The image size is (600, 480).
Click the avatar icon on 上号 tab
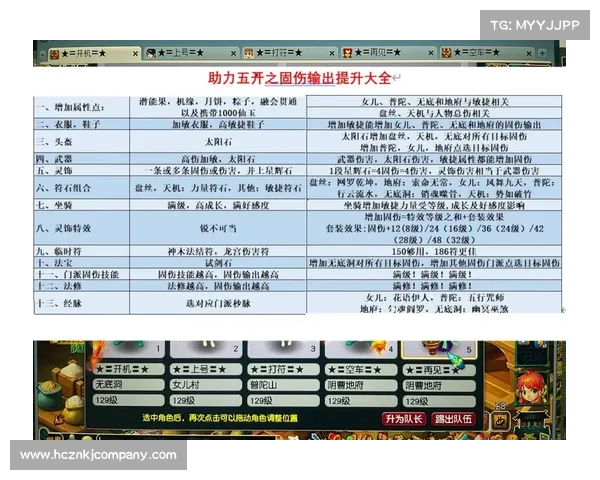[151, 54]
